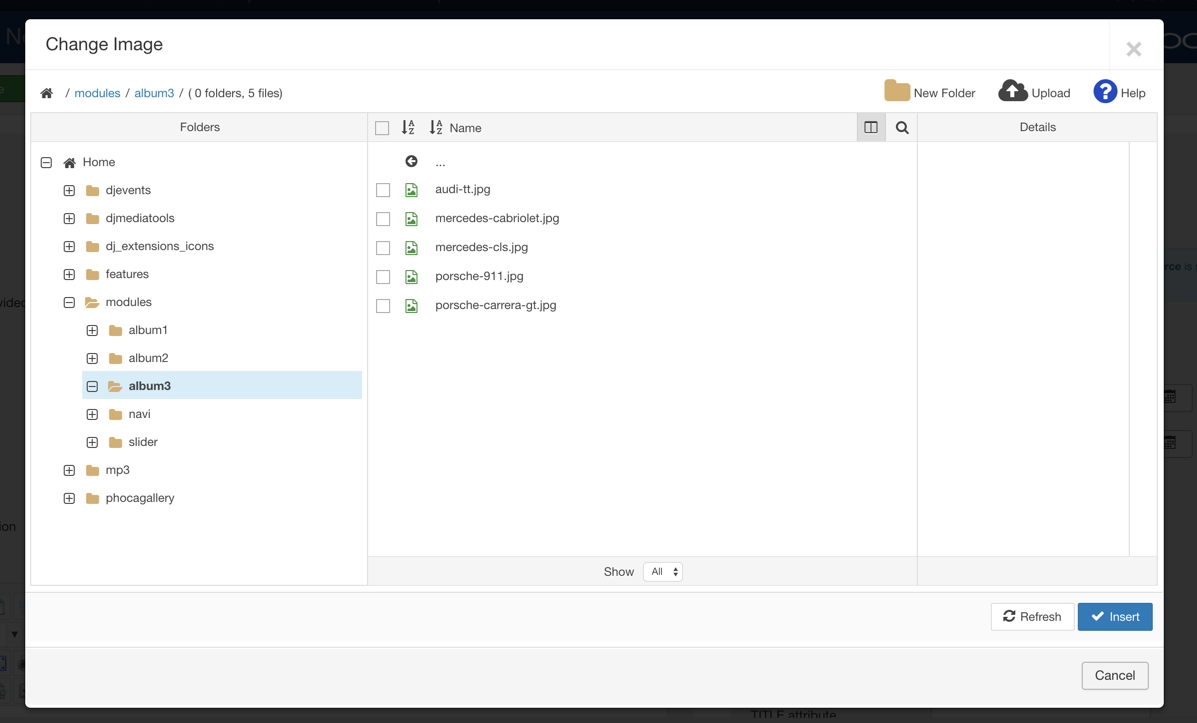Toggle the select-all files checkbox

tap(382, 128)
